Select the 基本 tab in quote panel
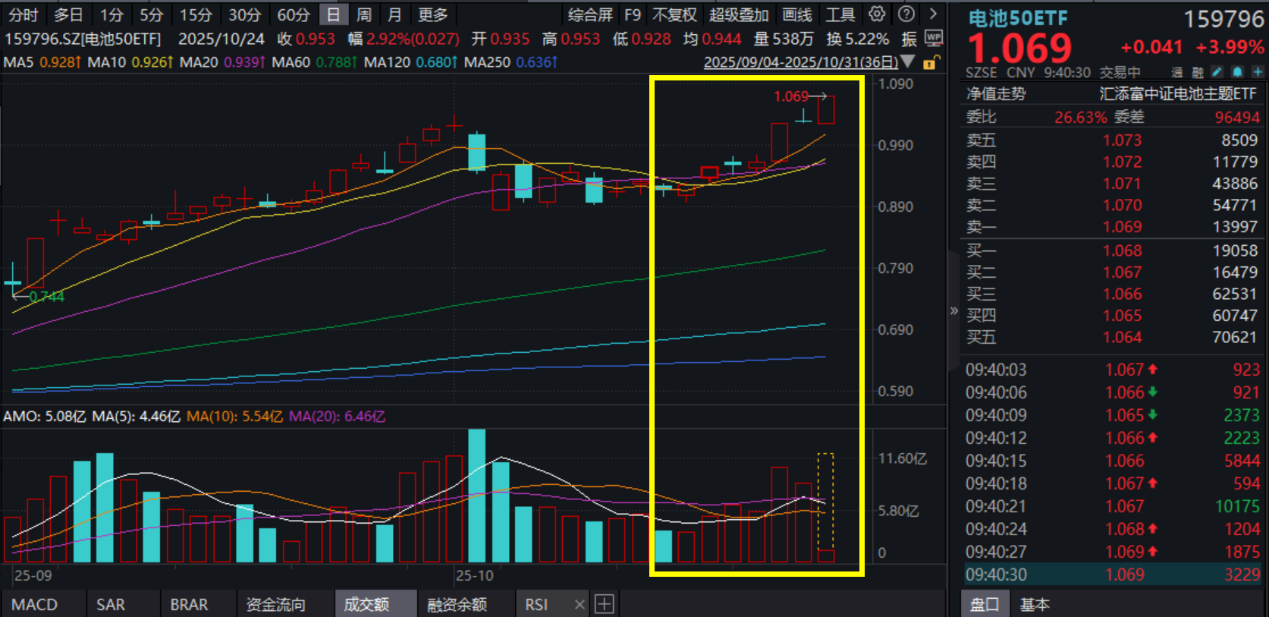This screenshot has width=1269, height=617. coord(1035,604)
